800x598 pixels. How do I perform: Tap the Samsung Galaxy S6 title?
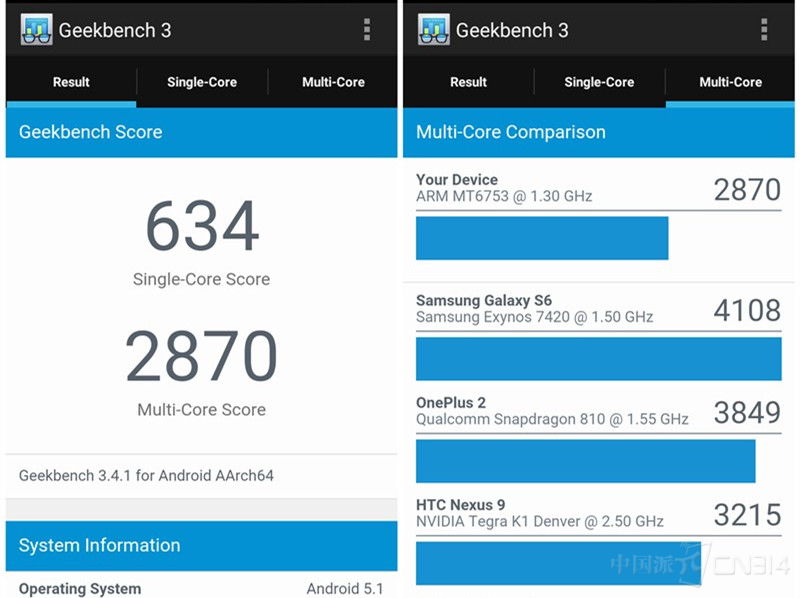[x=484, y=301]
